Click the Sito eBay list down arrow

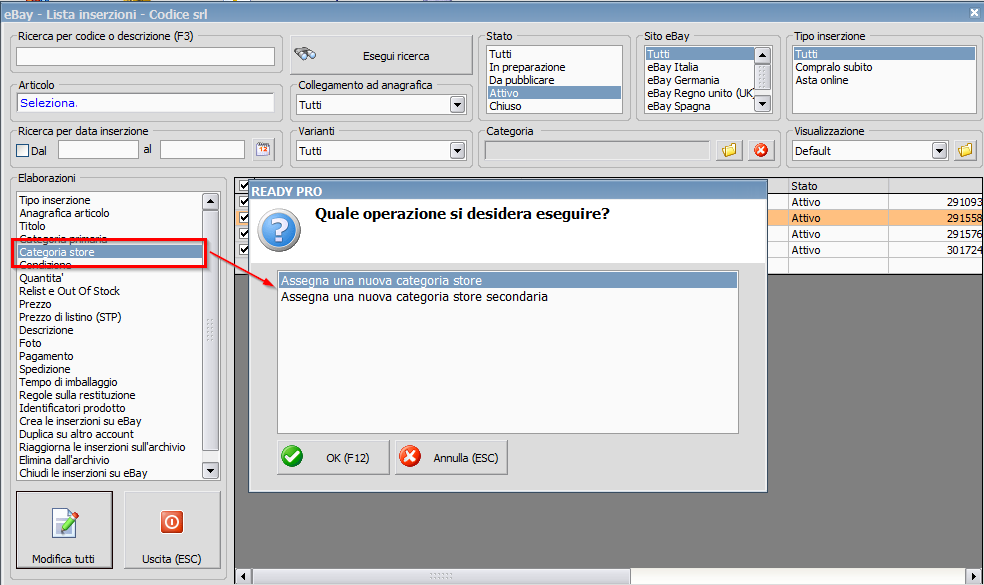(762, 104)
